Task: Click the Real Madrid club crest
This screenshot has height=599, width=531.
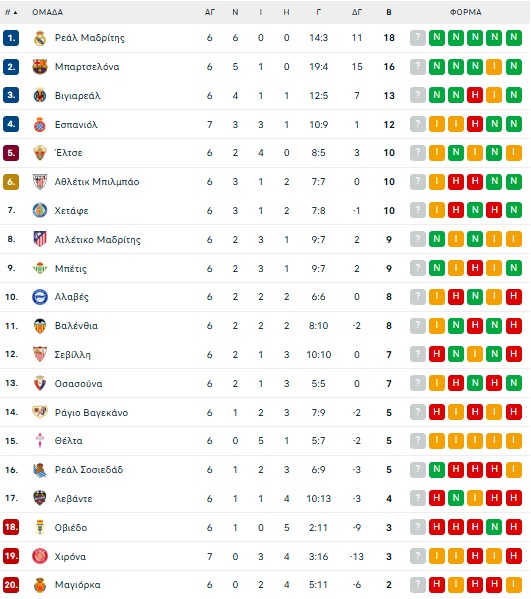Action: (40, 38)
